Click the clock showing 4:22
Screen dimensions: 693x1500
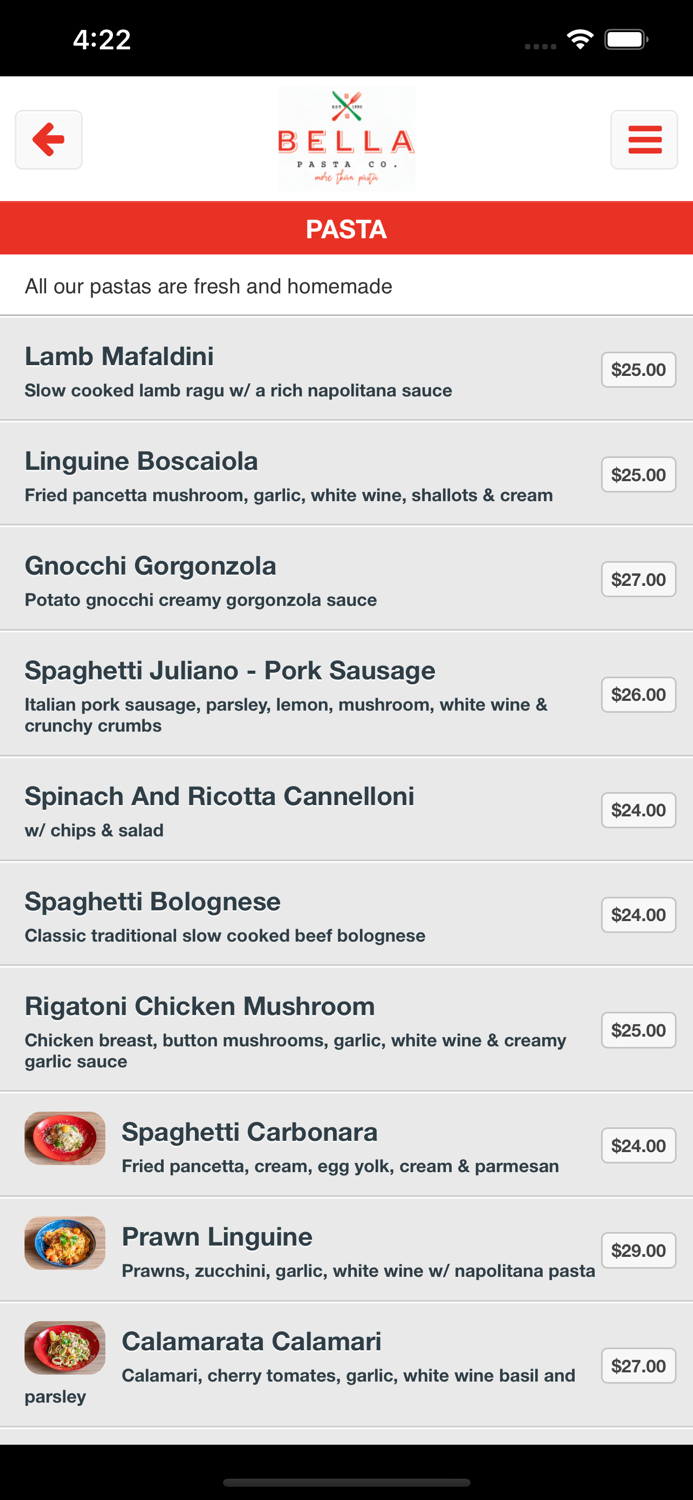[101, 40]
